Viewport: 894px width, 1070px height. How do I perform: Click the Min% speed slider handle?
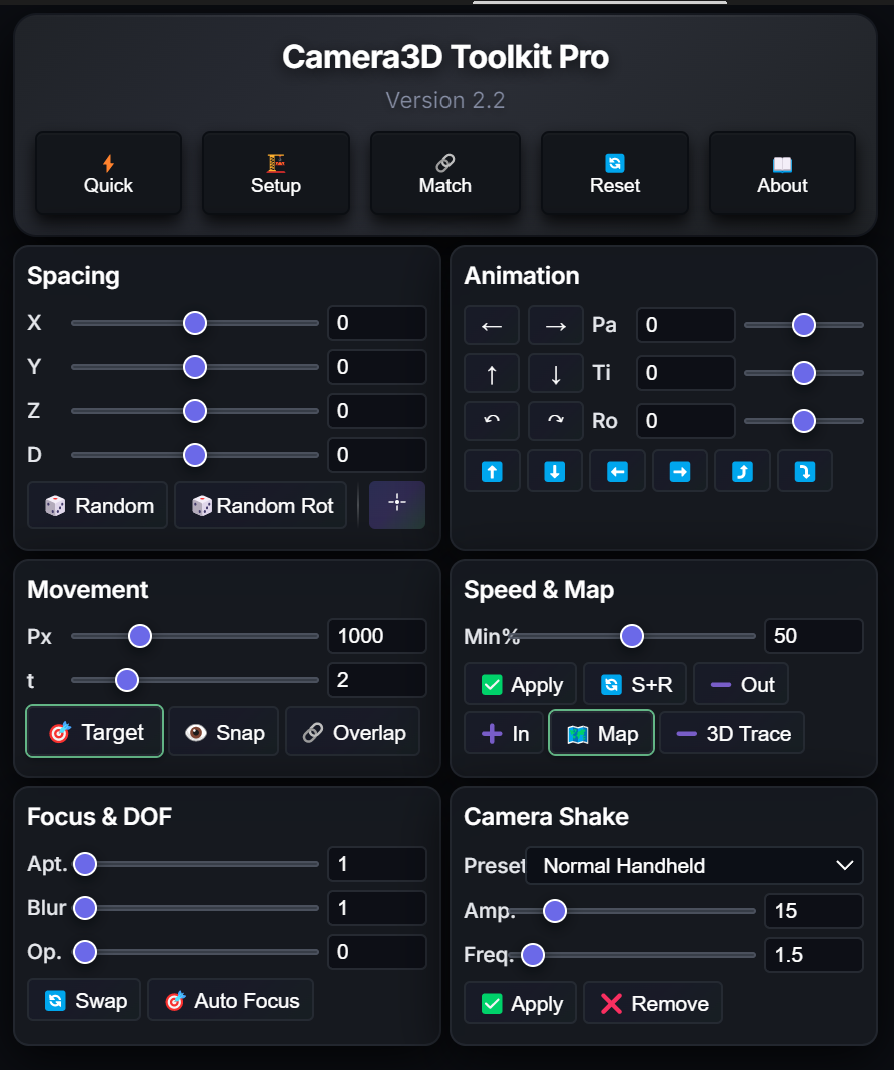pos(631,636)
